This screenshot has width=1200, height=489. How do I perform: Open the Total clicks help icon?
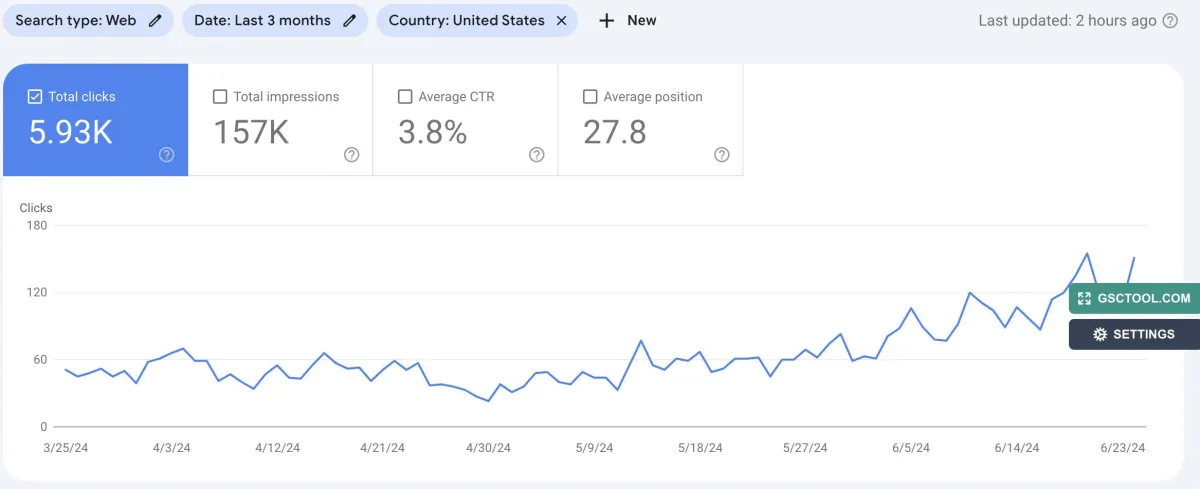point(167,155)
